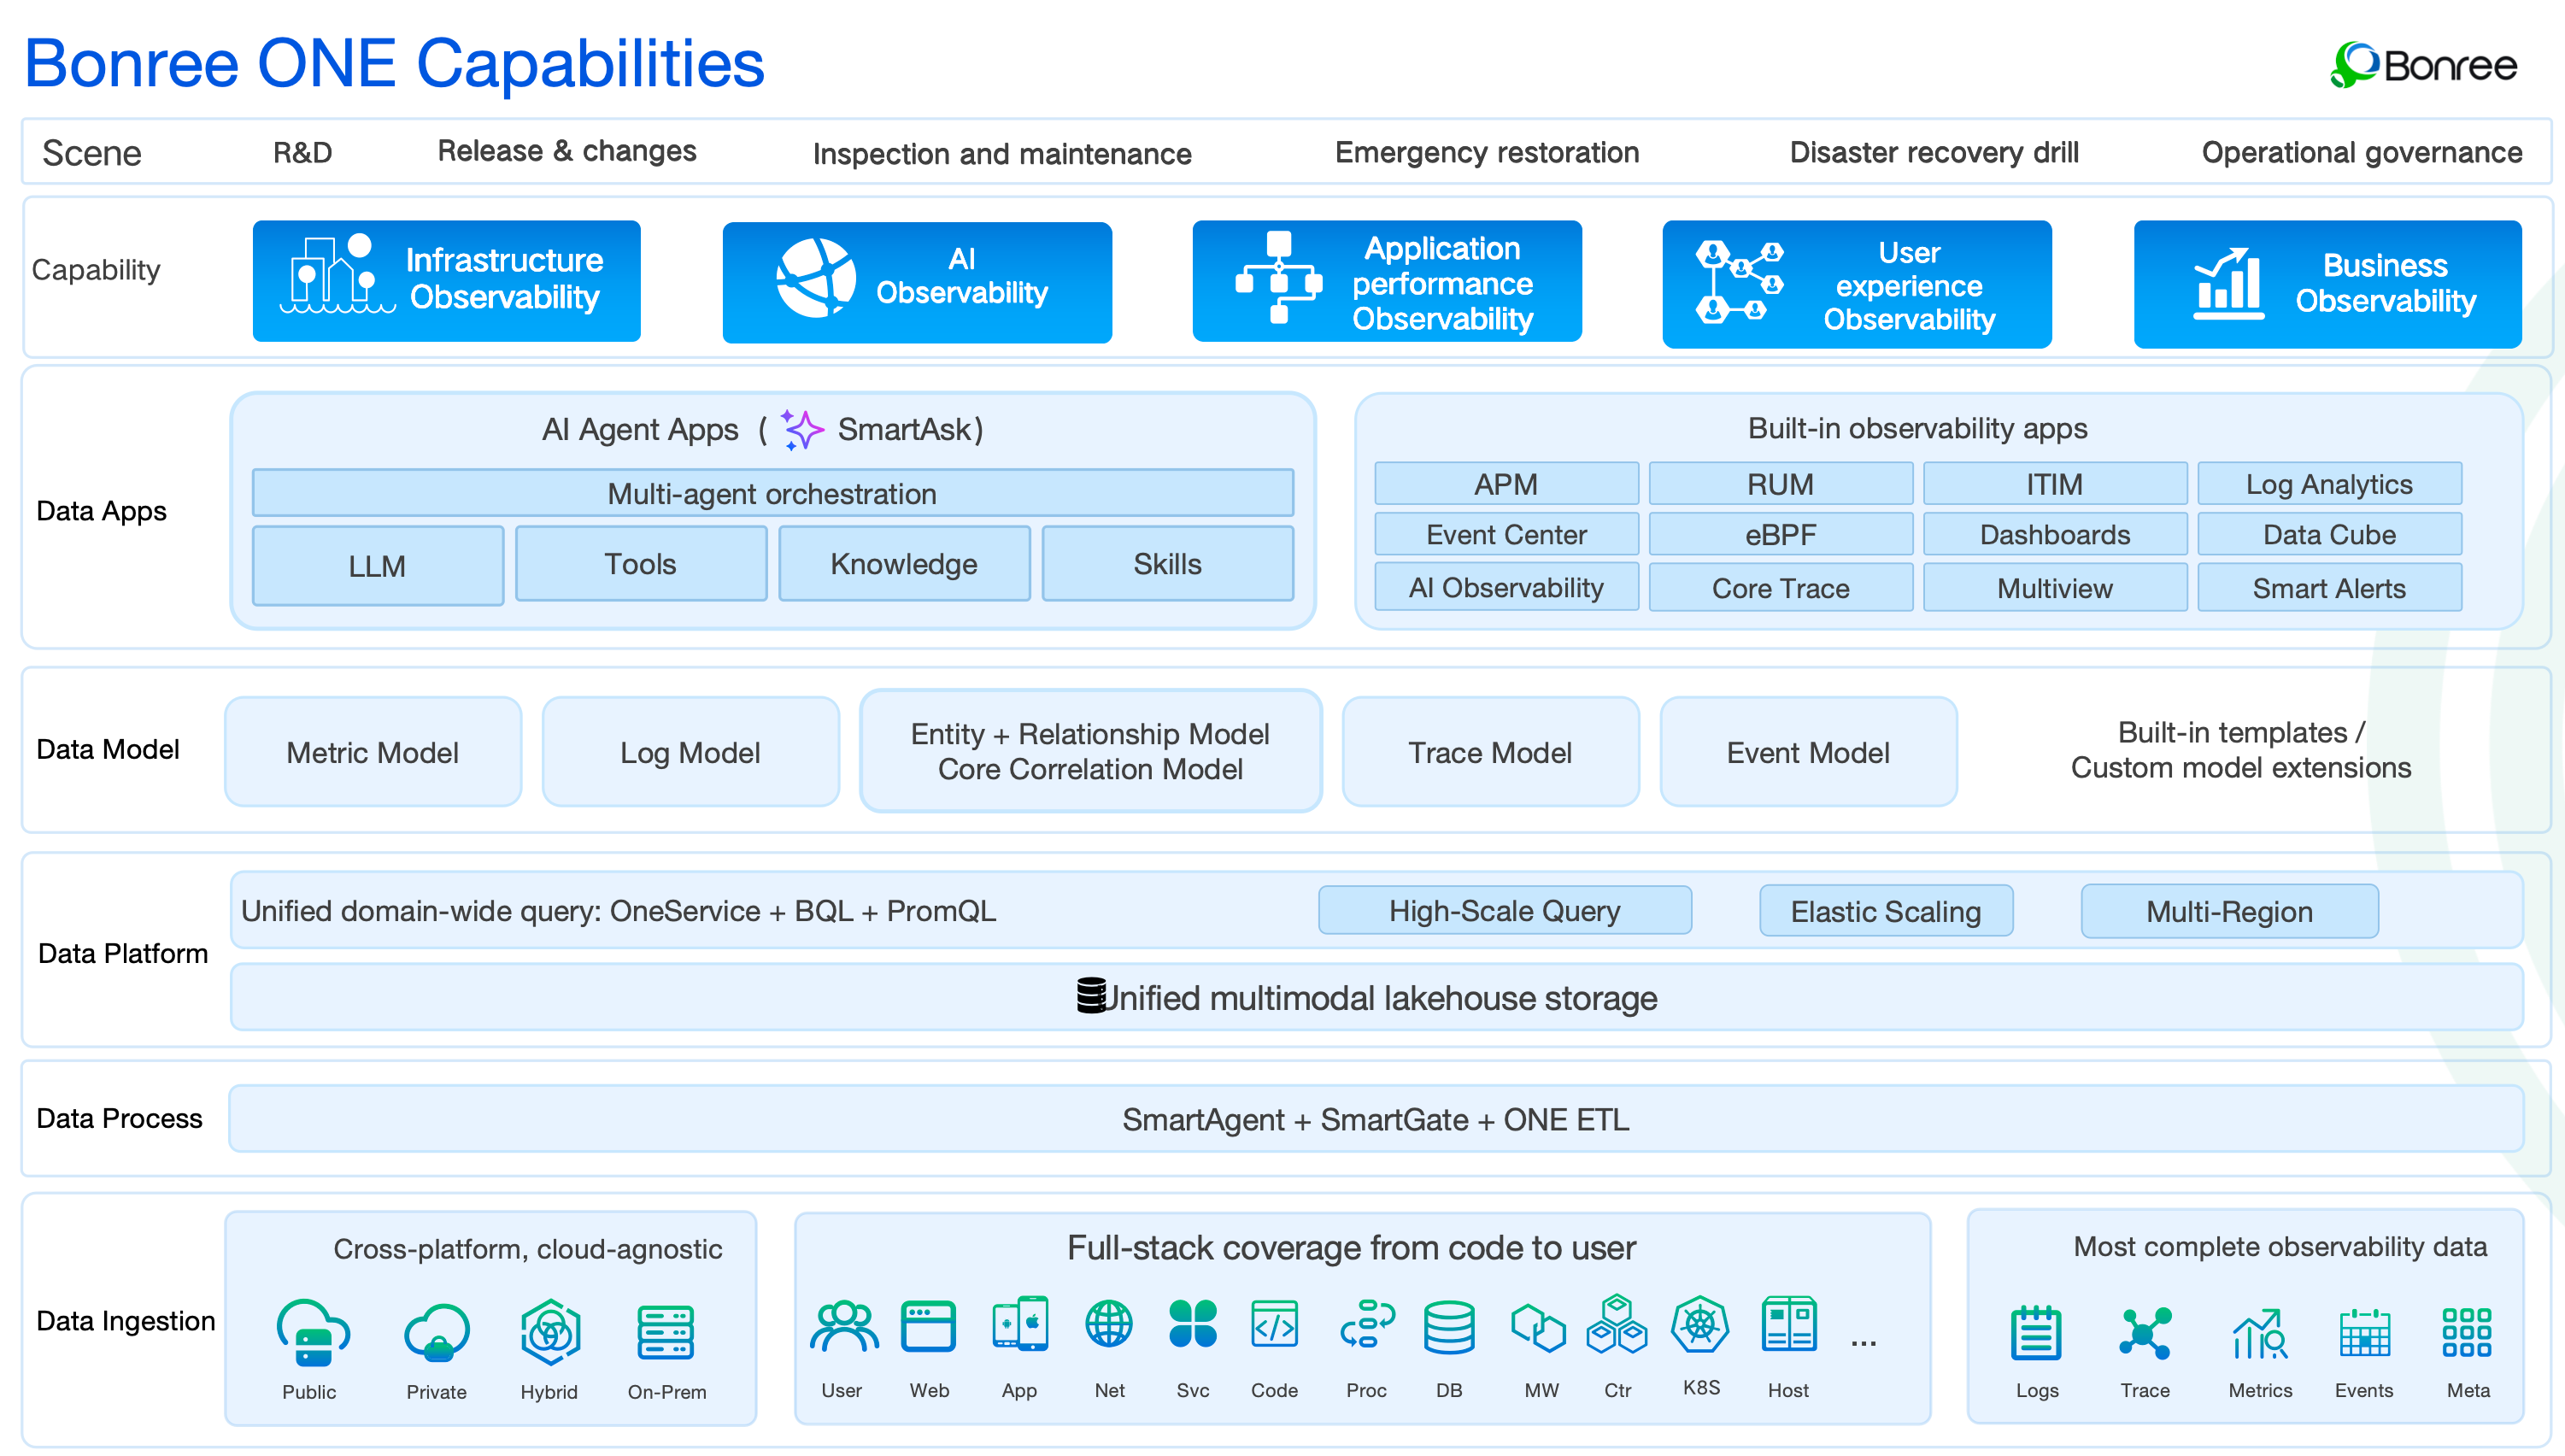Open the Dashboards tile

click(x=2055, y=534)
